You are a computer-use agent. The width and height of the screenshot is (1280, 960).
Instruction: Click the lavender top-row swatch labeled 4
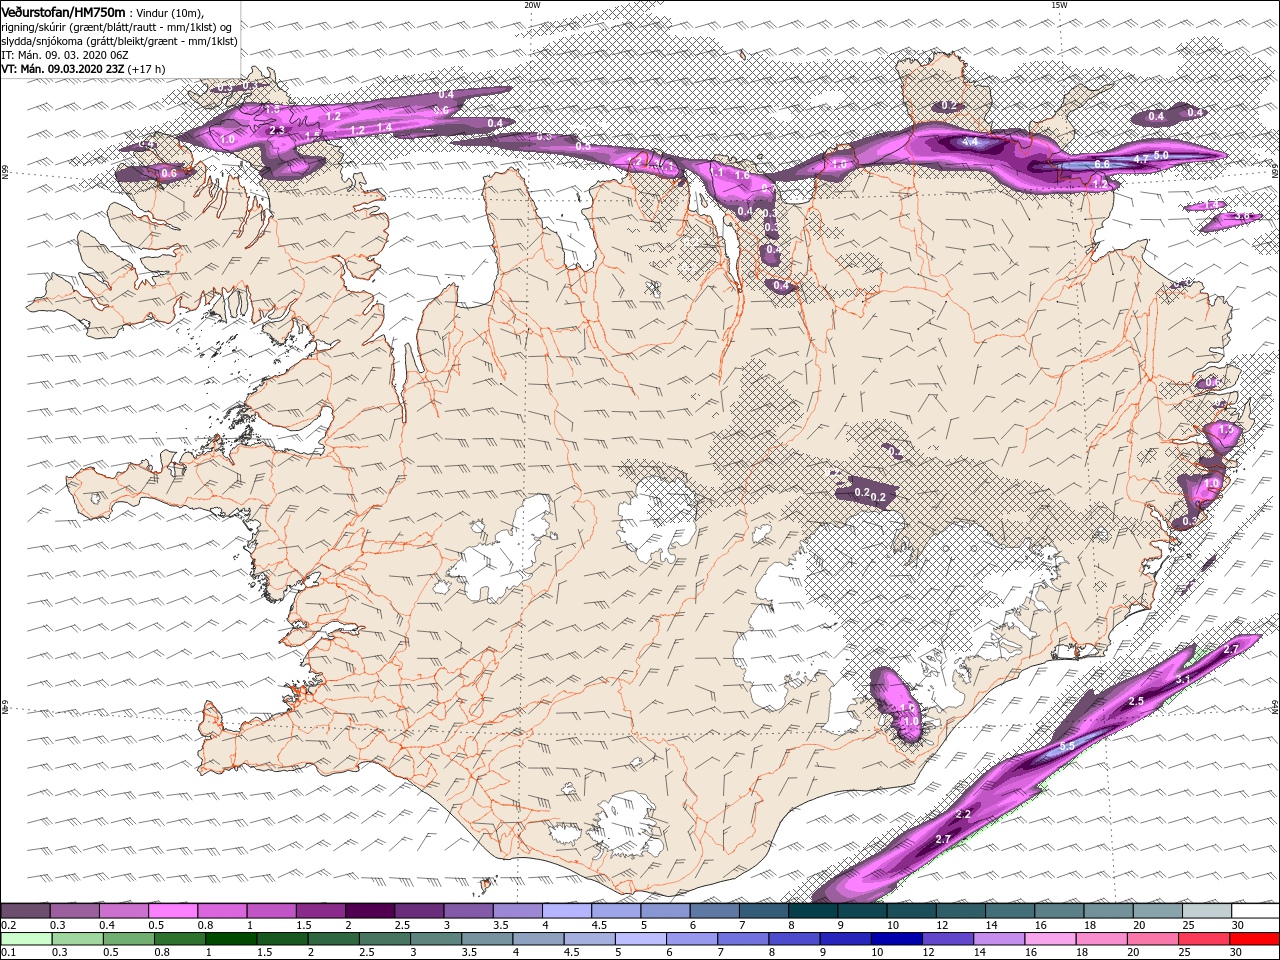566,911
